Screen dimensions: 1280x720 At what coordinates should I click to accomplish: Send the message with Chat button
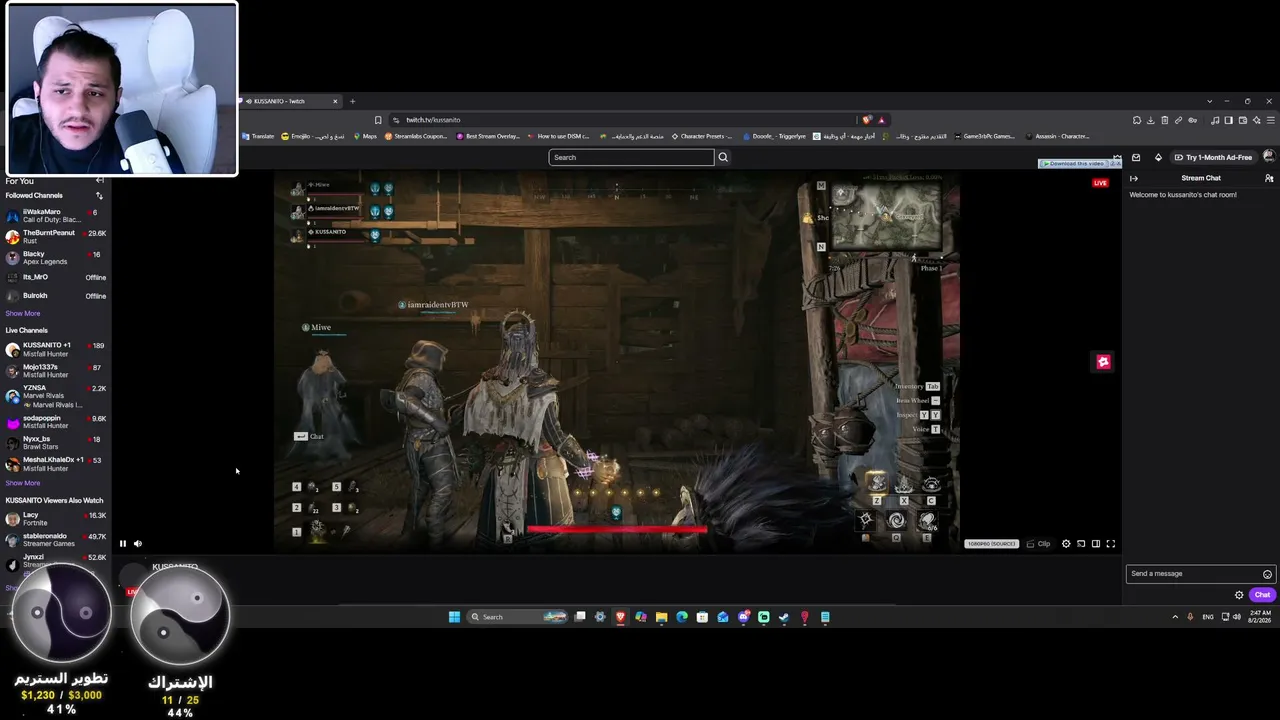[x=1262, y=595]
